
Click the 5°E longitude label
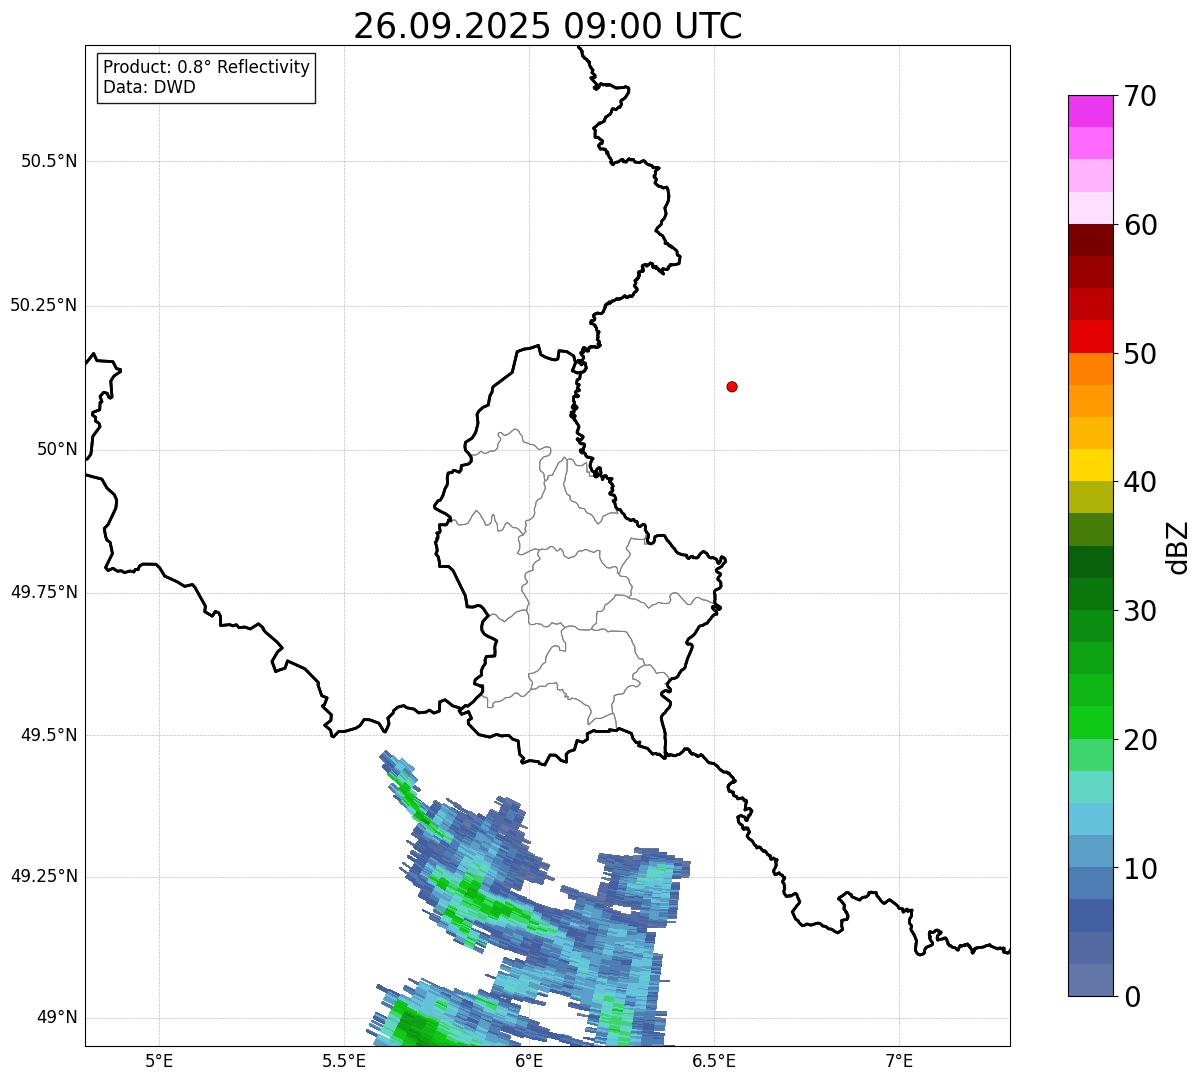(159, 1061)
